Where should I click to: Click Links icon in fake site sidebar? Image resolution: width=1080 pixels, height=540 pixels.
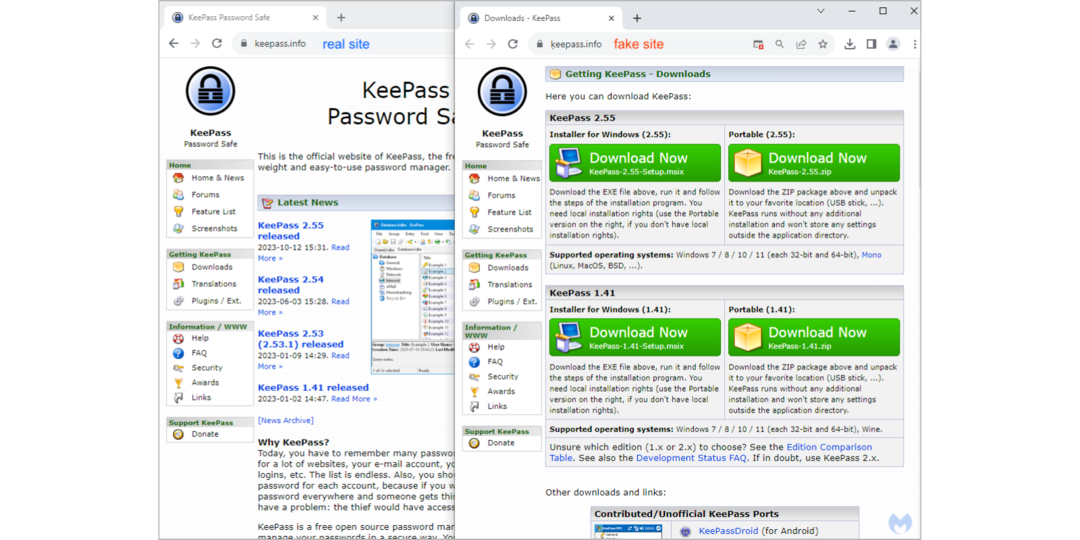[x=474, y=406]
